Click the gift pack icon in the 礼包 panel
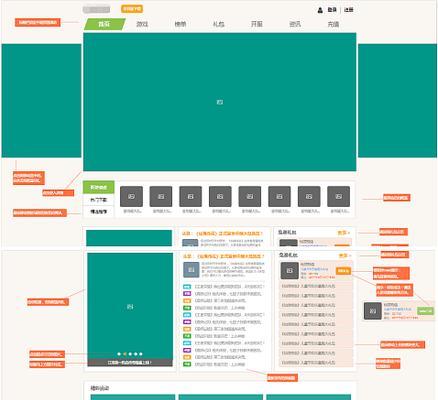 pyautogui.click(x=290, y=271)
